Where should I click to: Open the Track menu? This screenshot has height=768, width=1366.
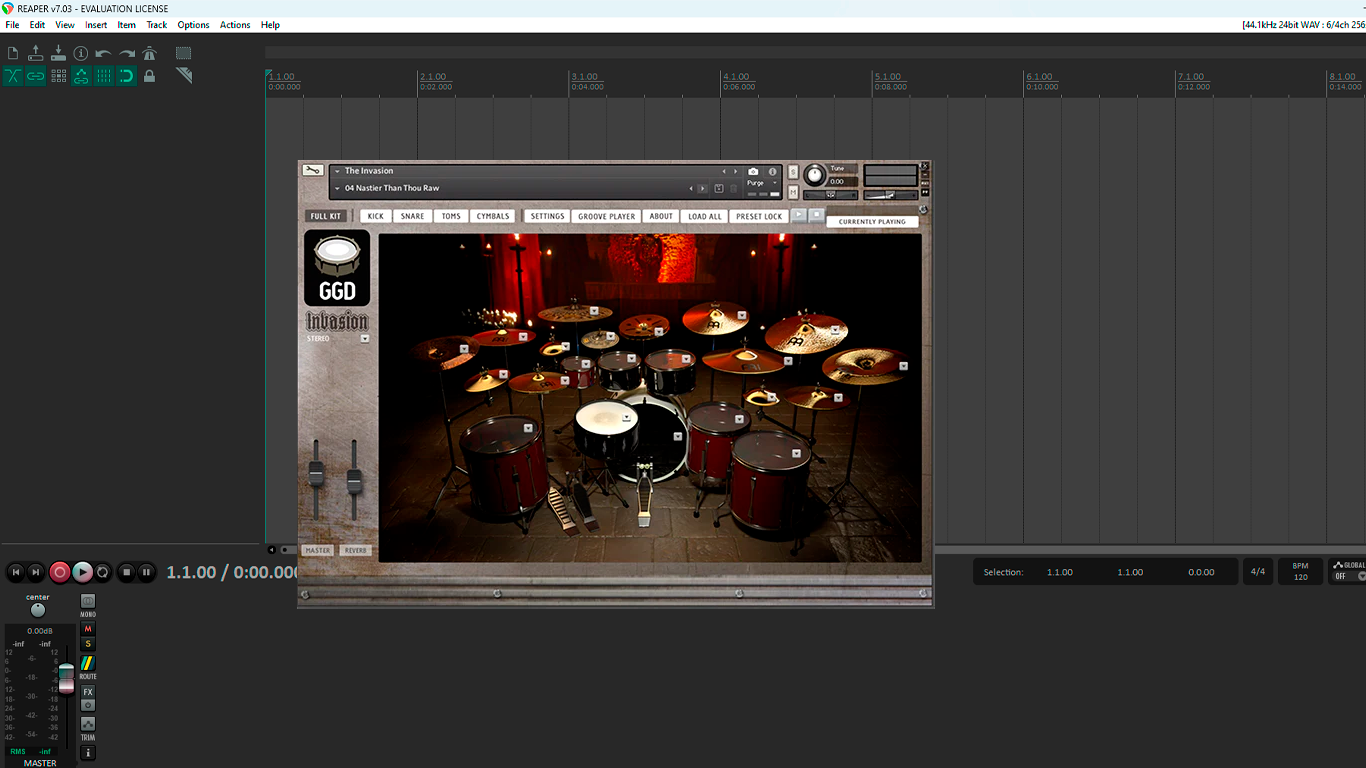157,25
